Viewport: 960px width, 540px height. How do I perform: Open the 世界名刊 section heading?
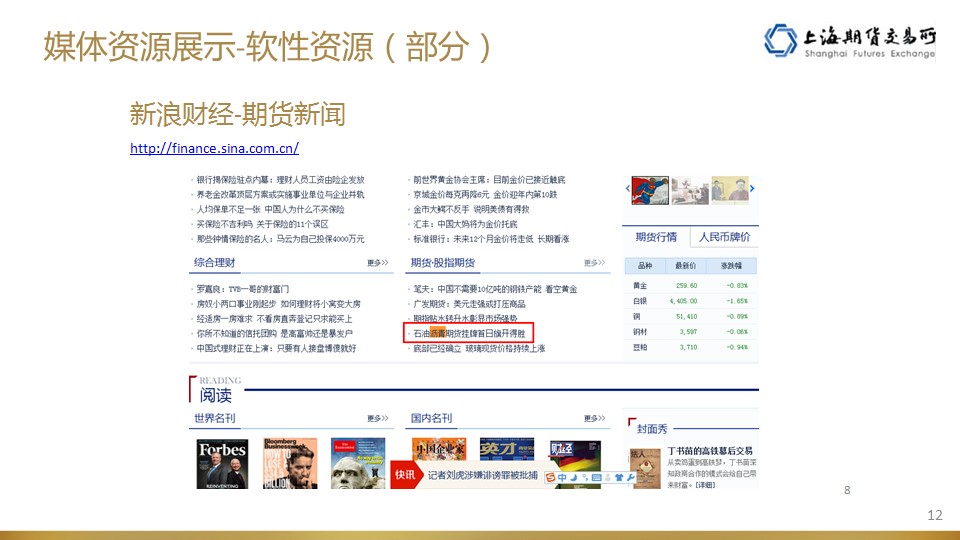pyautogui.click(x=215, y=418)
